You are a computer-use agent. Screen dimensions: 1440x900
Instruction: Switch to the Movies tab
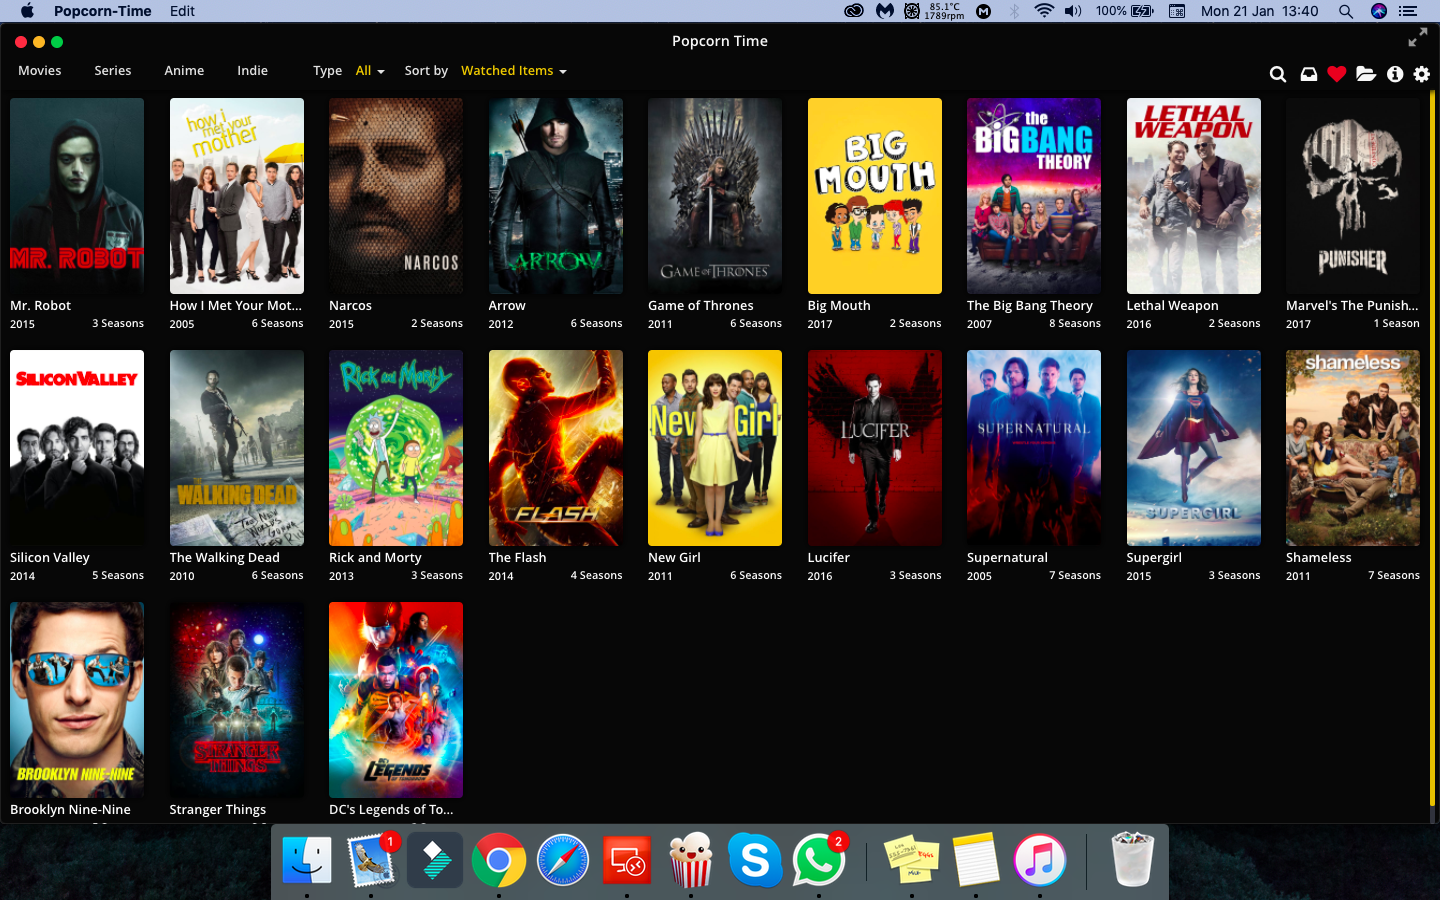(40, 71)
